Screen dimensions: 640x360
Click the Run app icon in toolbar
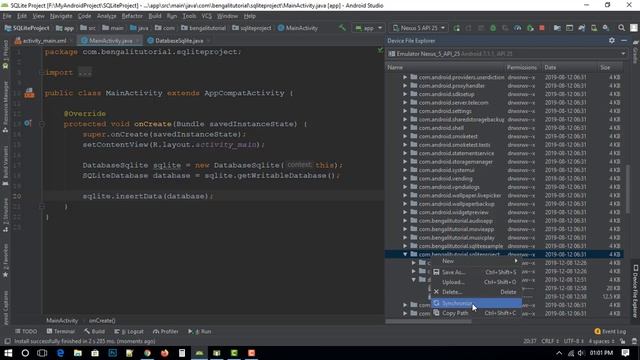[x=456, y=28]
